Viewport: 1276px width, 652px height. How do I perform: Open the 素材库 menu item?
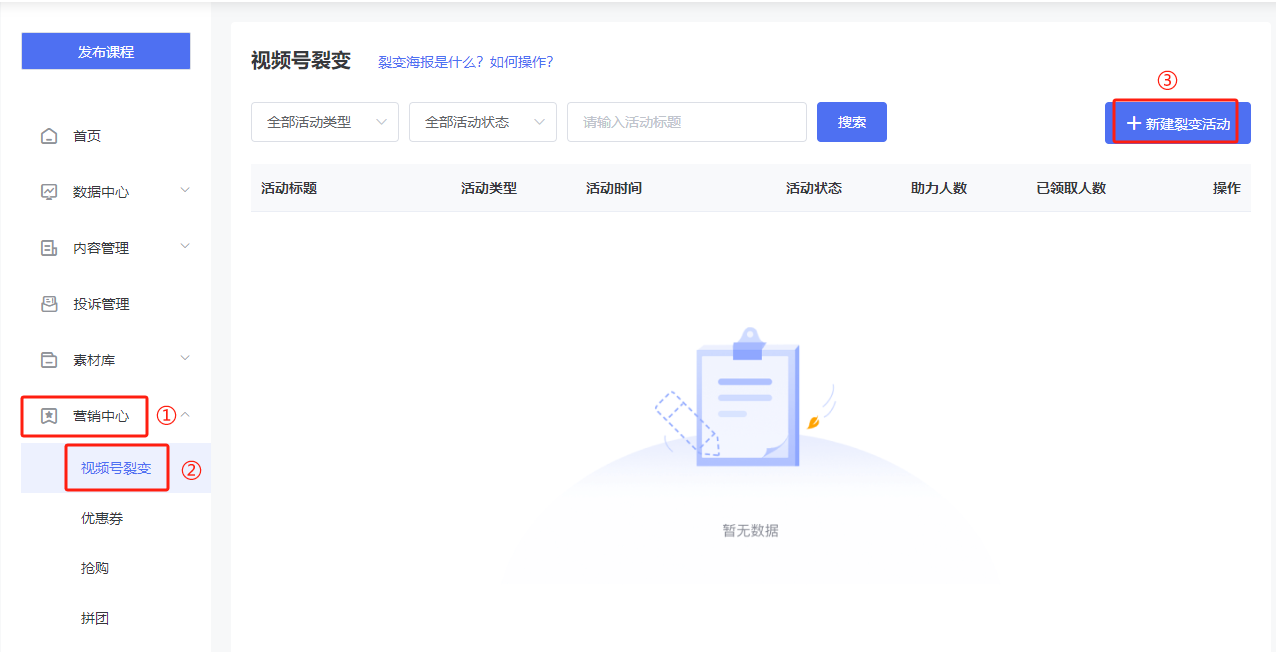(x=94, y=360)
